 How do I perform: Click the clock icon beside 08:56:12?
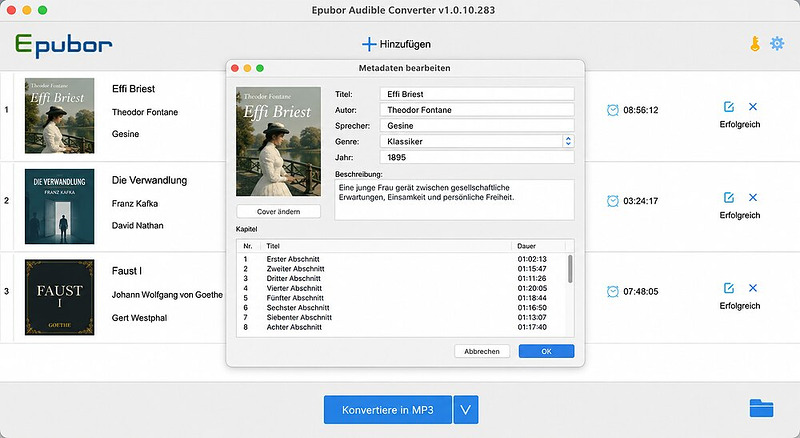click(x=612, y=110)
